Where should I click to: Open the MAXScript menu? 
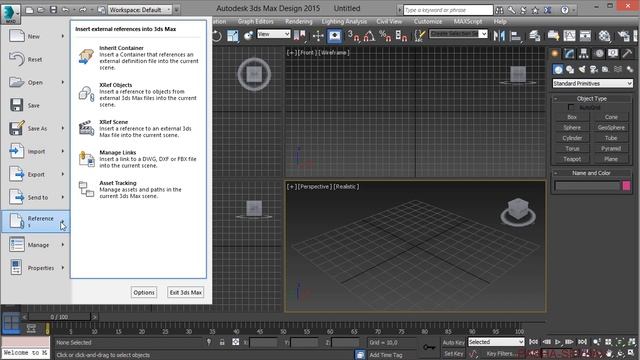pos(468,21)
